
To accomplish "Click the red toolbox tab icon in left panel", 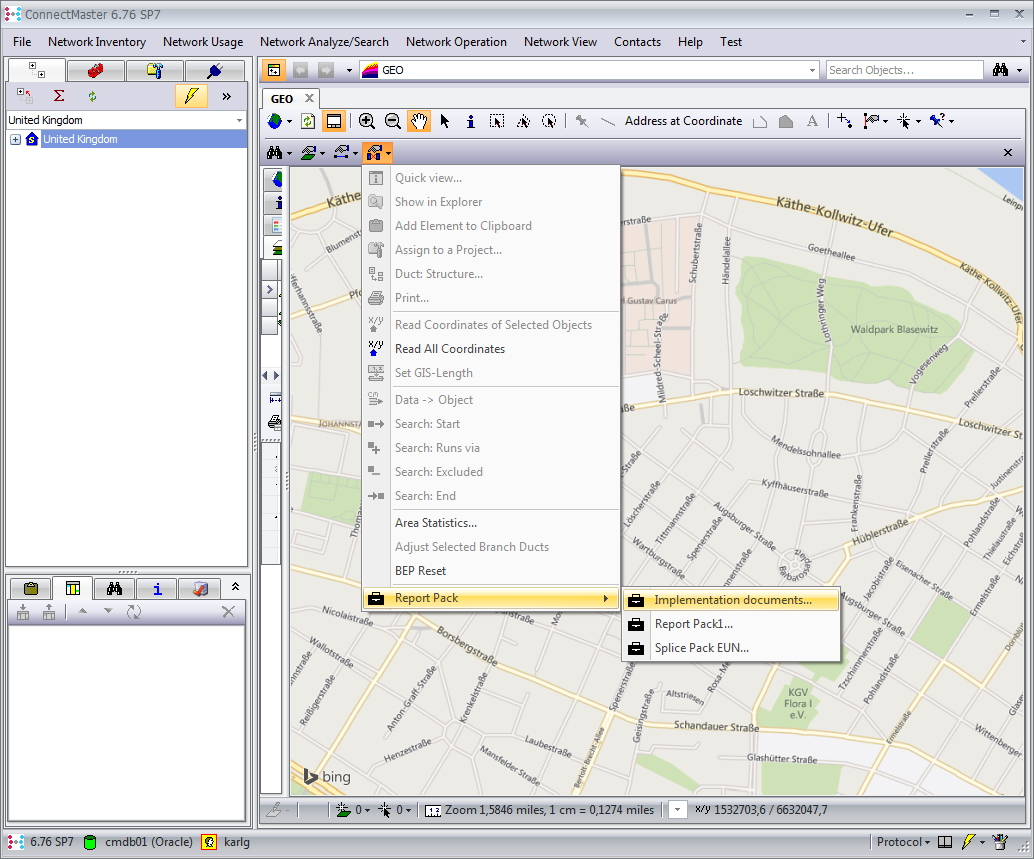I will point(96,71).
